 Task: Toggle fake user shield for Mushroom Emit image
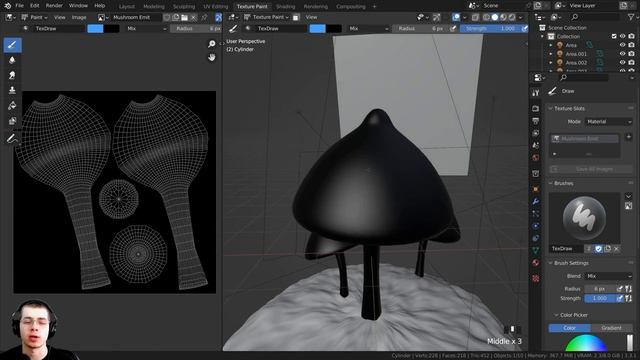pyautogui.click(x=167, y=17)
